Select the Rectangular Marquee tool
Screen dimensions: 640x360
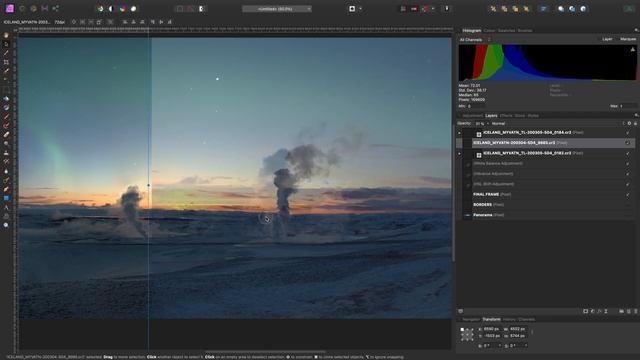(6, 89)
